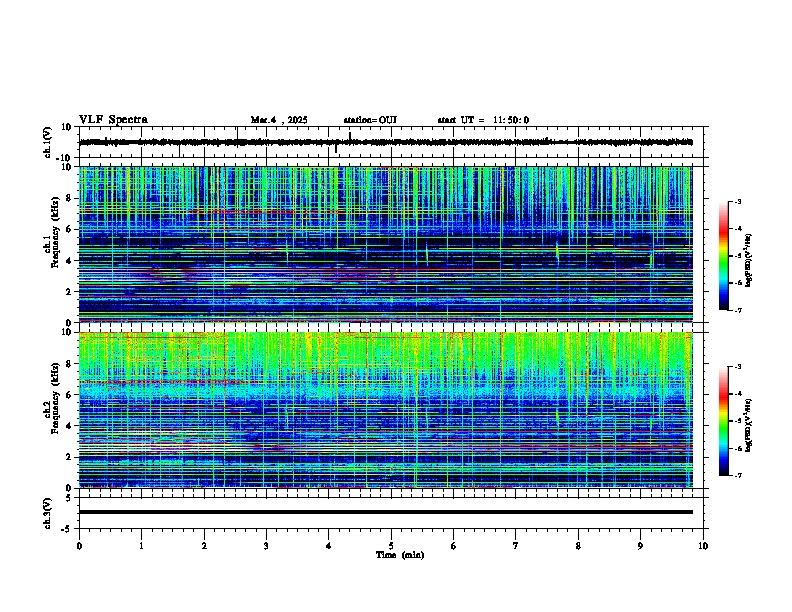Click the log(PSD) label beside ch.1 color bar
The image size is (792, 612).
(749, 261)
